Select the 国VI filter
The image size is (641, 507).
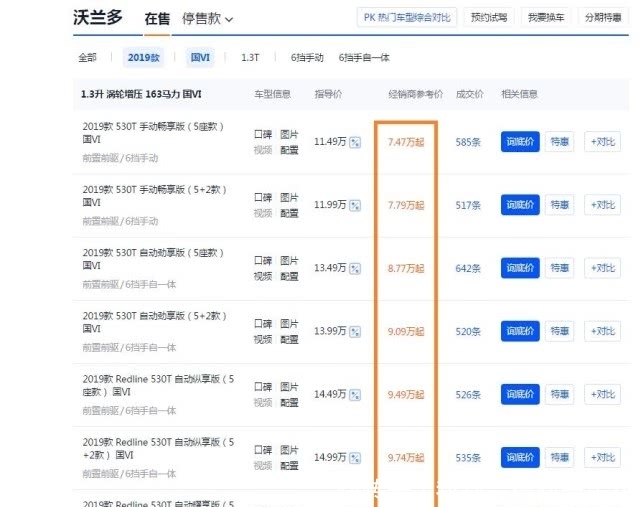(200, 58)
